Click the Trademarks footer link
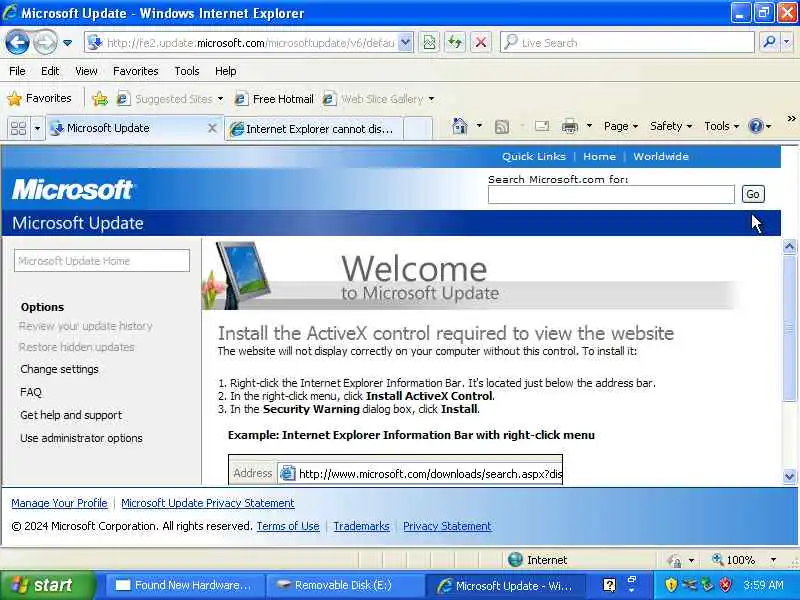800x600 pixels. pyautogui.click(x=361, y=526)
